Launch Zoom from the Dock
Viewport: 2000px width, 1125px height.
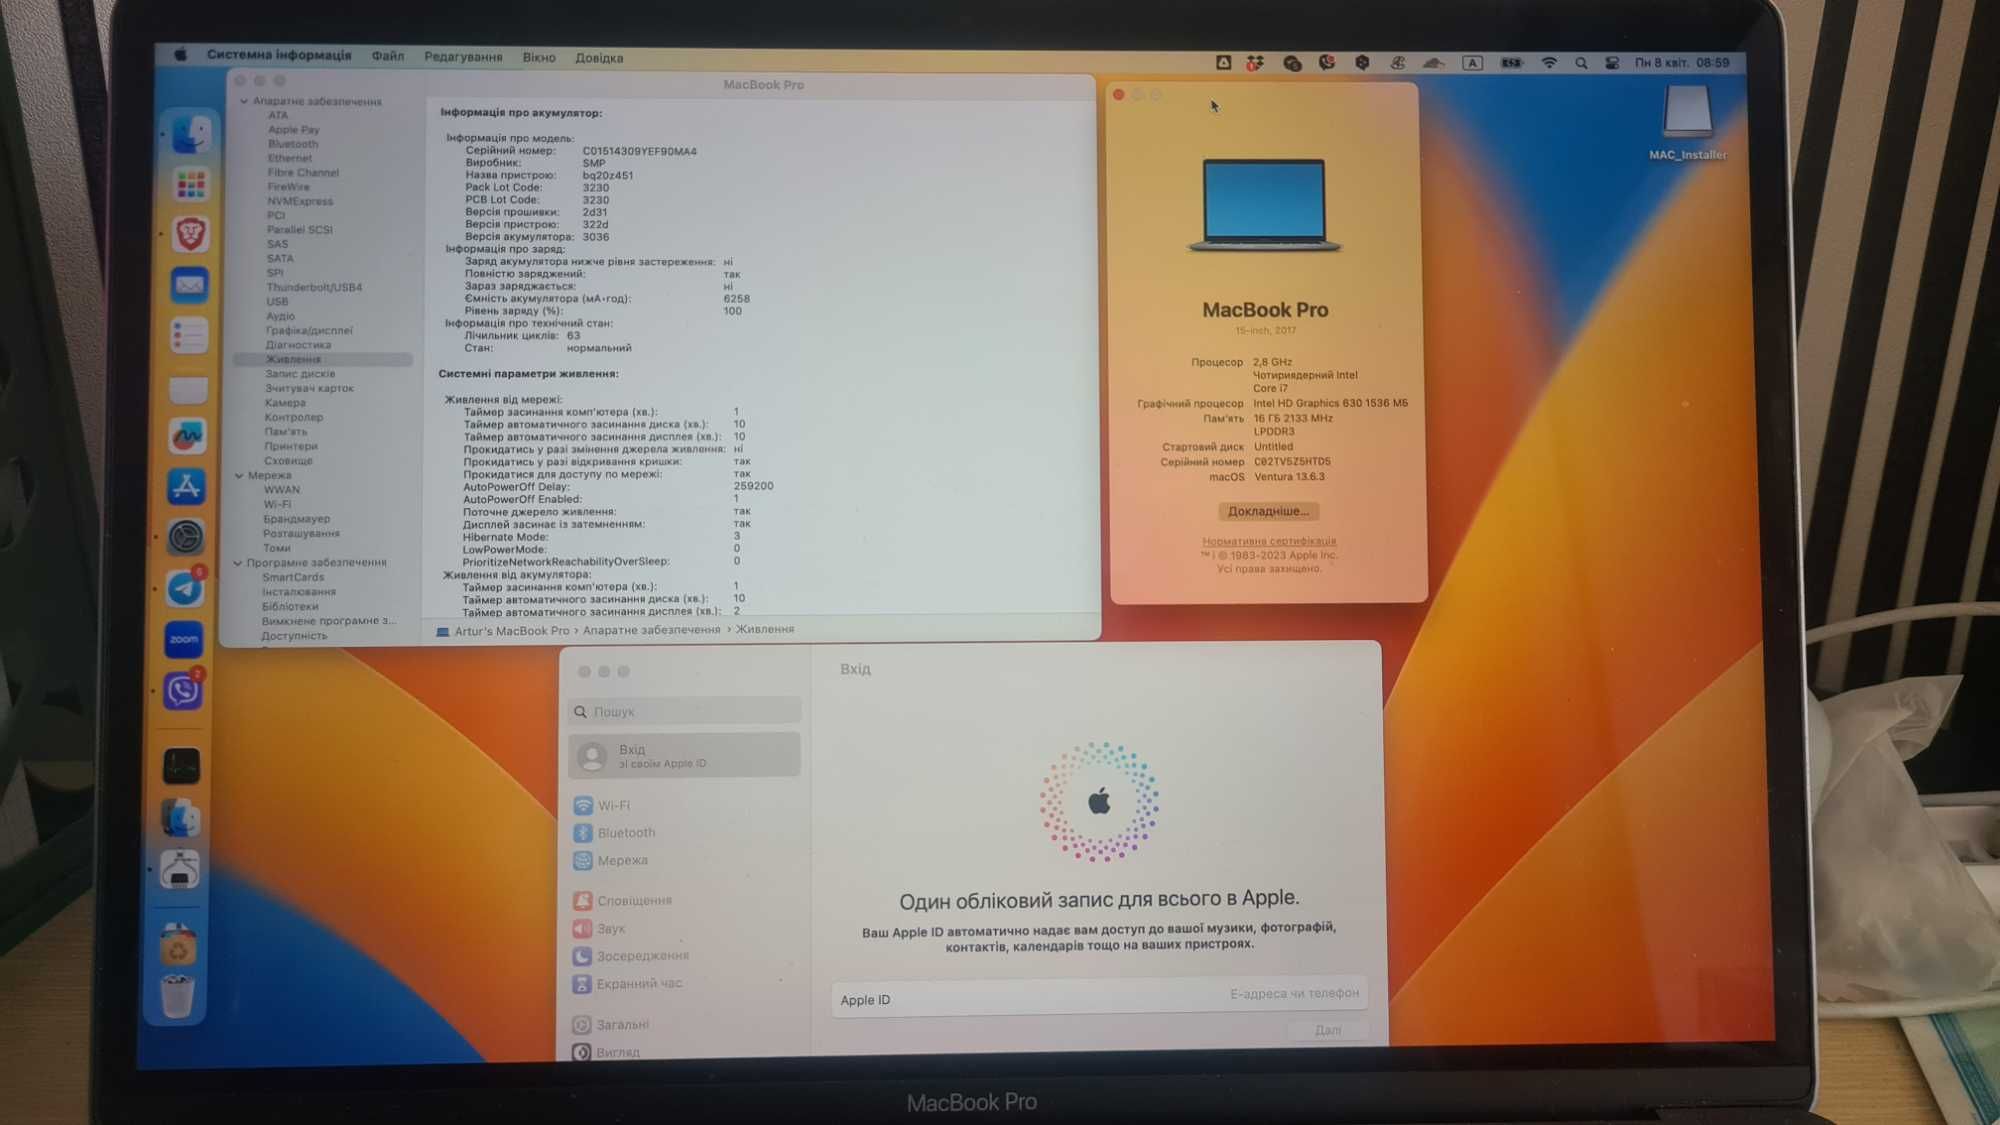184,639
